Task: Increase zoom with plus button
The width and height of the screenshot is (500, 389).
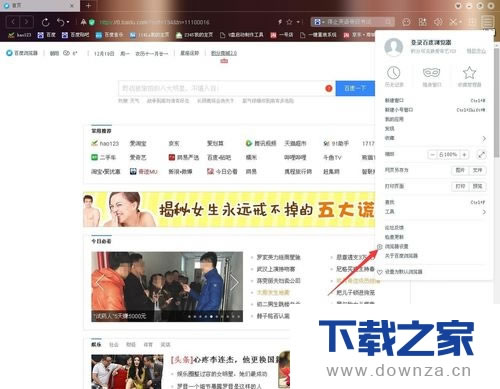Action: 464,154
